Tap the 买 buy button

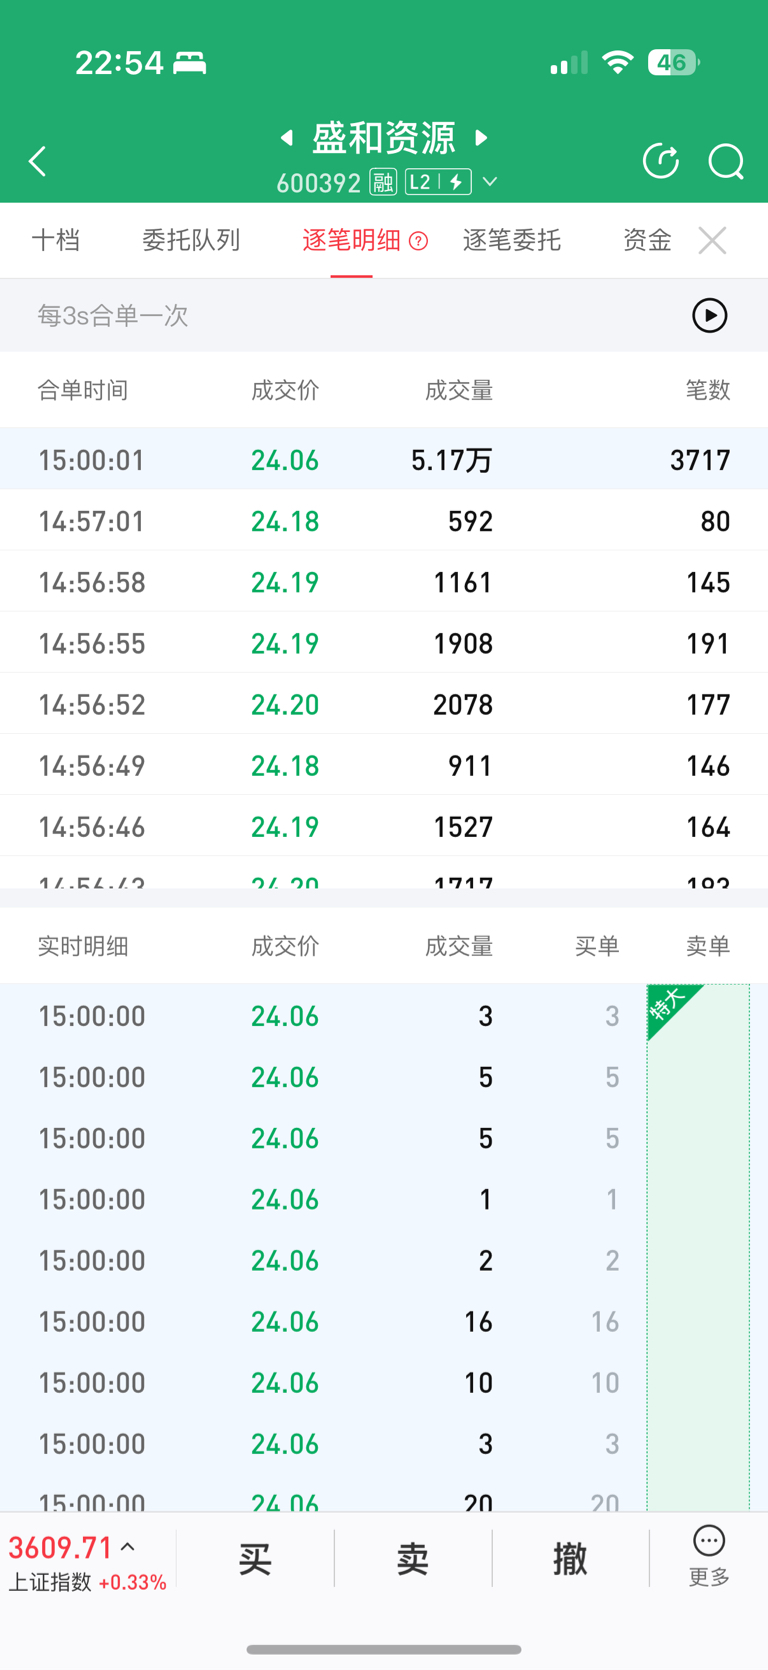click(255, 1558)
